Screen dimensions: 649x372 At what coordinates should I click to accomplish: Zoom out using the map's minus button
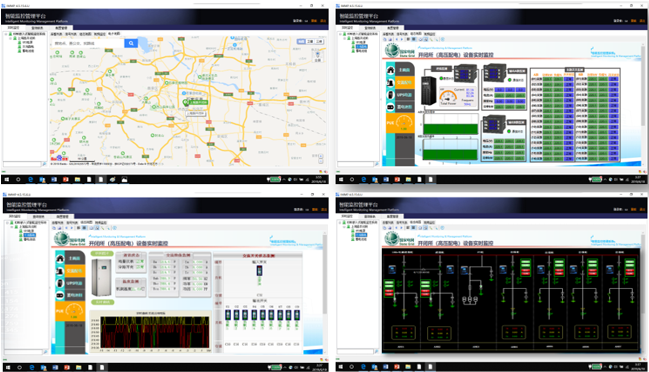tap(320, 161)
